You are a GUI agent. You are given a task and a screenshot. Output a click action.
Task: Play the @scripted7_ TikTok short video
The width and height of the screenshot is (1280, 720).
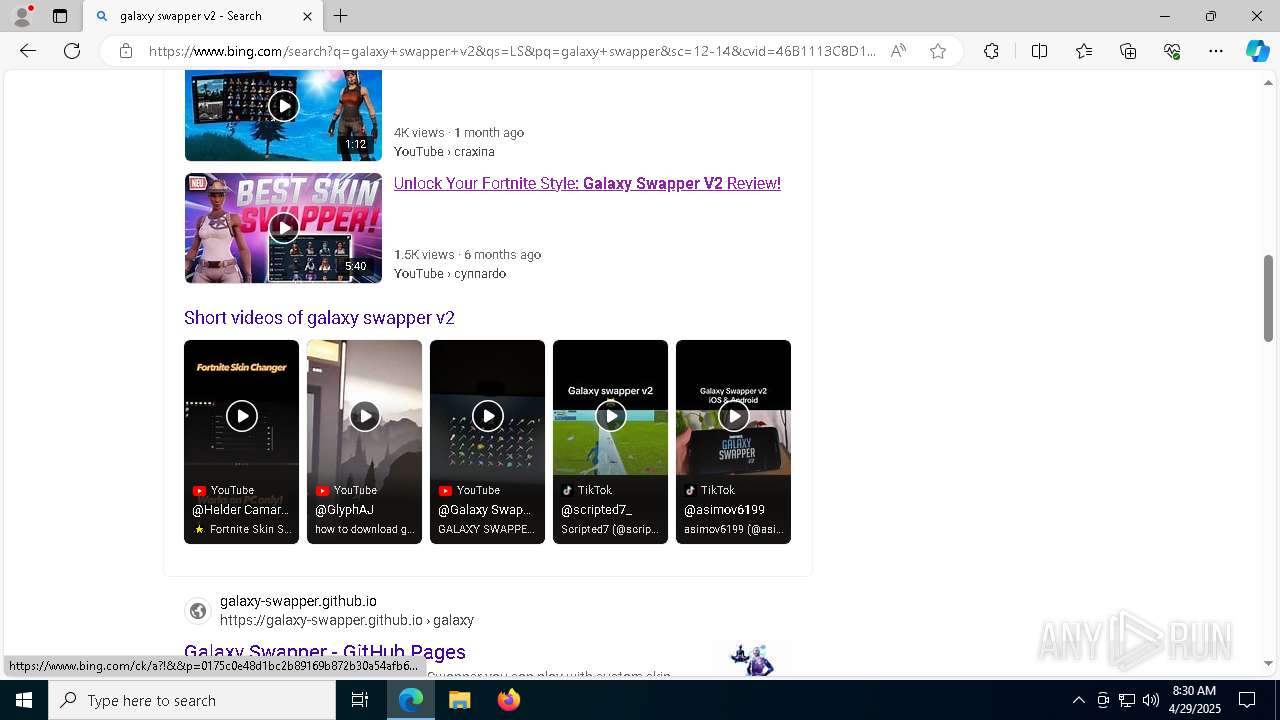(x=610, y=442)
